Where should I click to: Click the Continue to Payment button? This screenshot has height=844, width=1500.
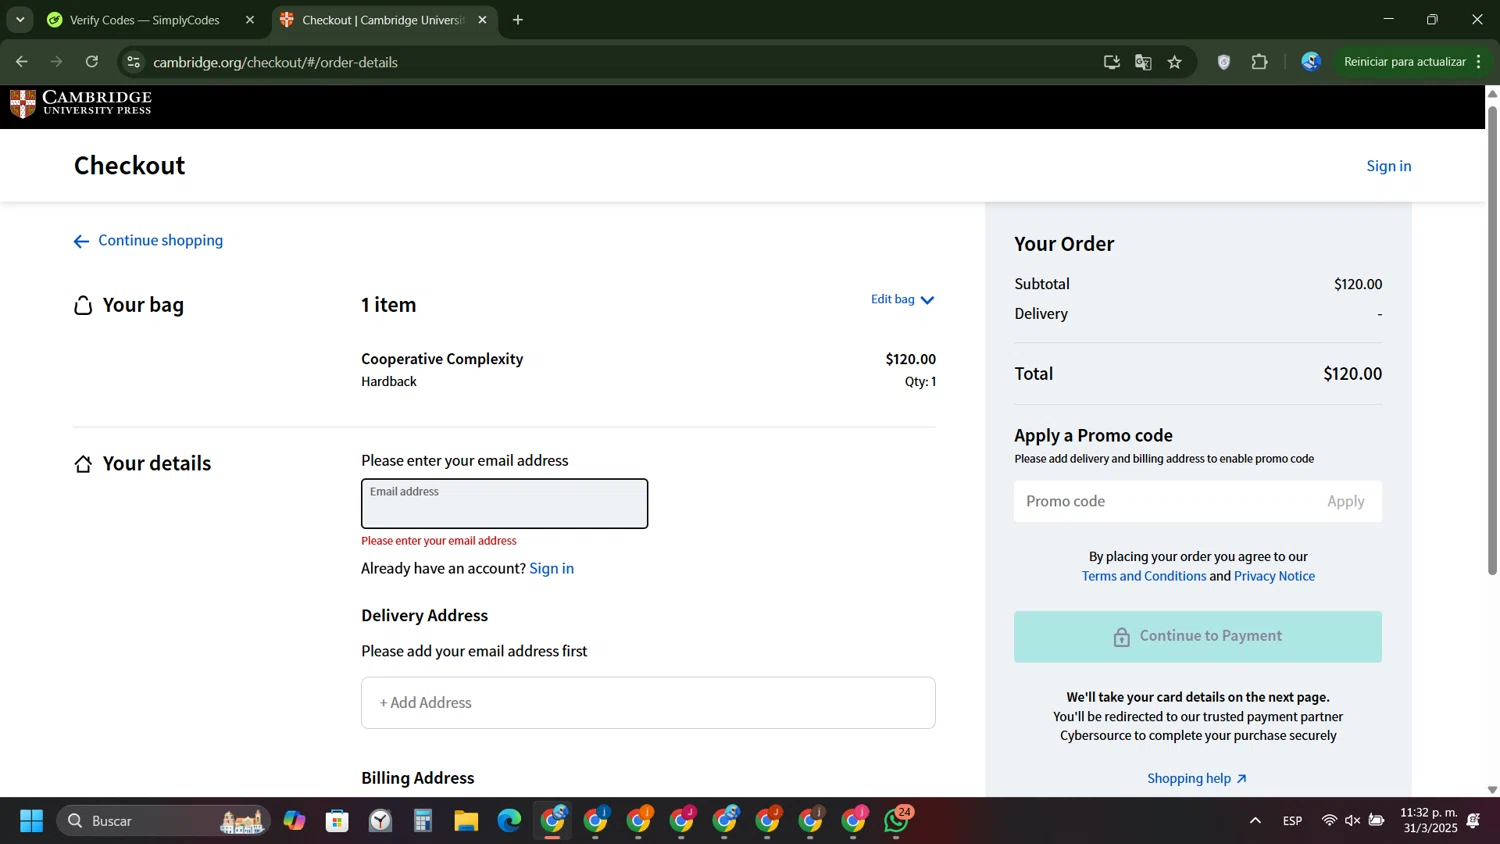click(x=1198, y=637)
